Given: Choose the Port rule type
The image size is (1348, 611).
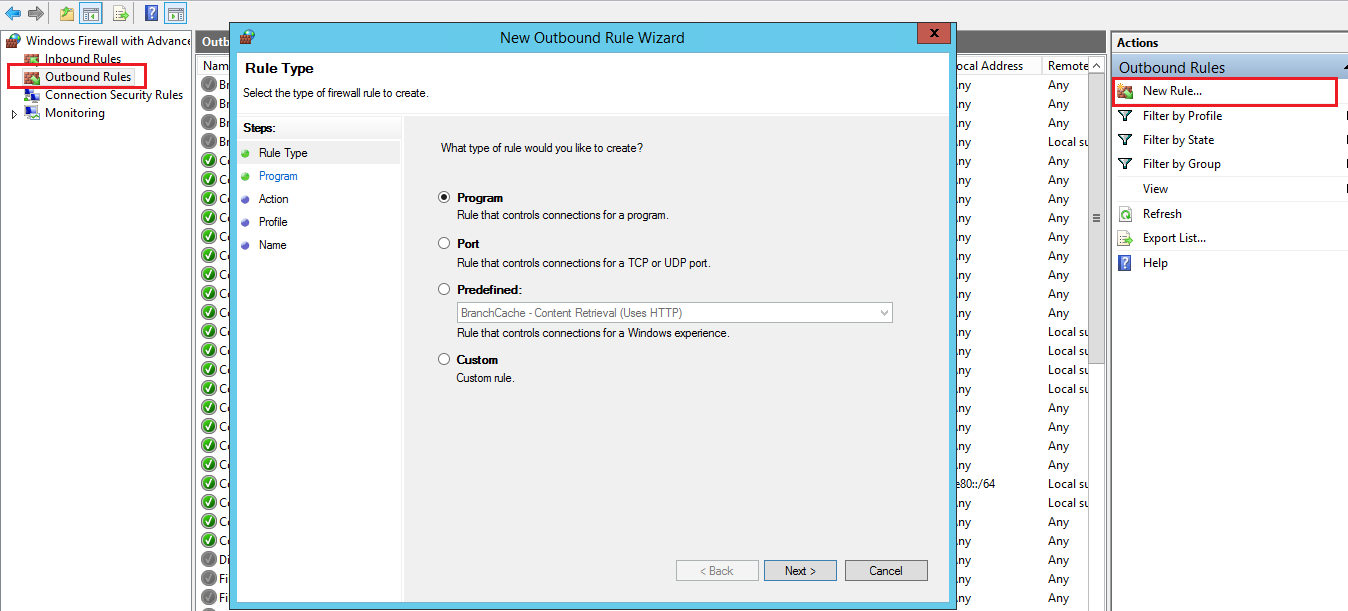Looking at the screenshot, I should [x=443, y=243].
